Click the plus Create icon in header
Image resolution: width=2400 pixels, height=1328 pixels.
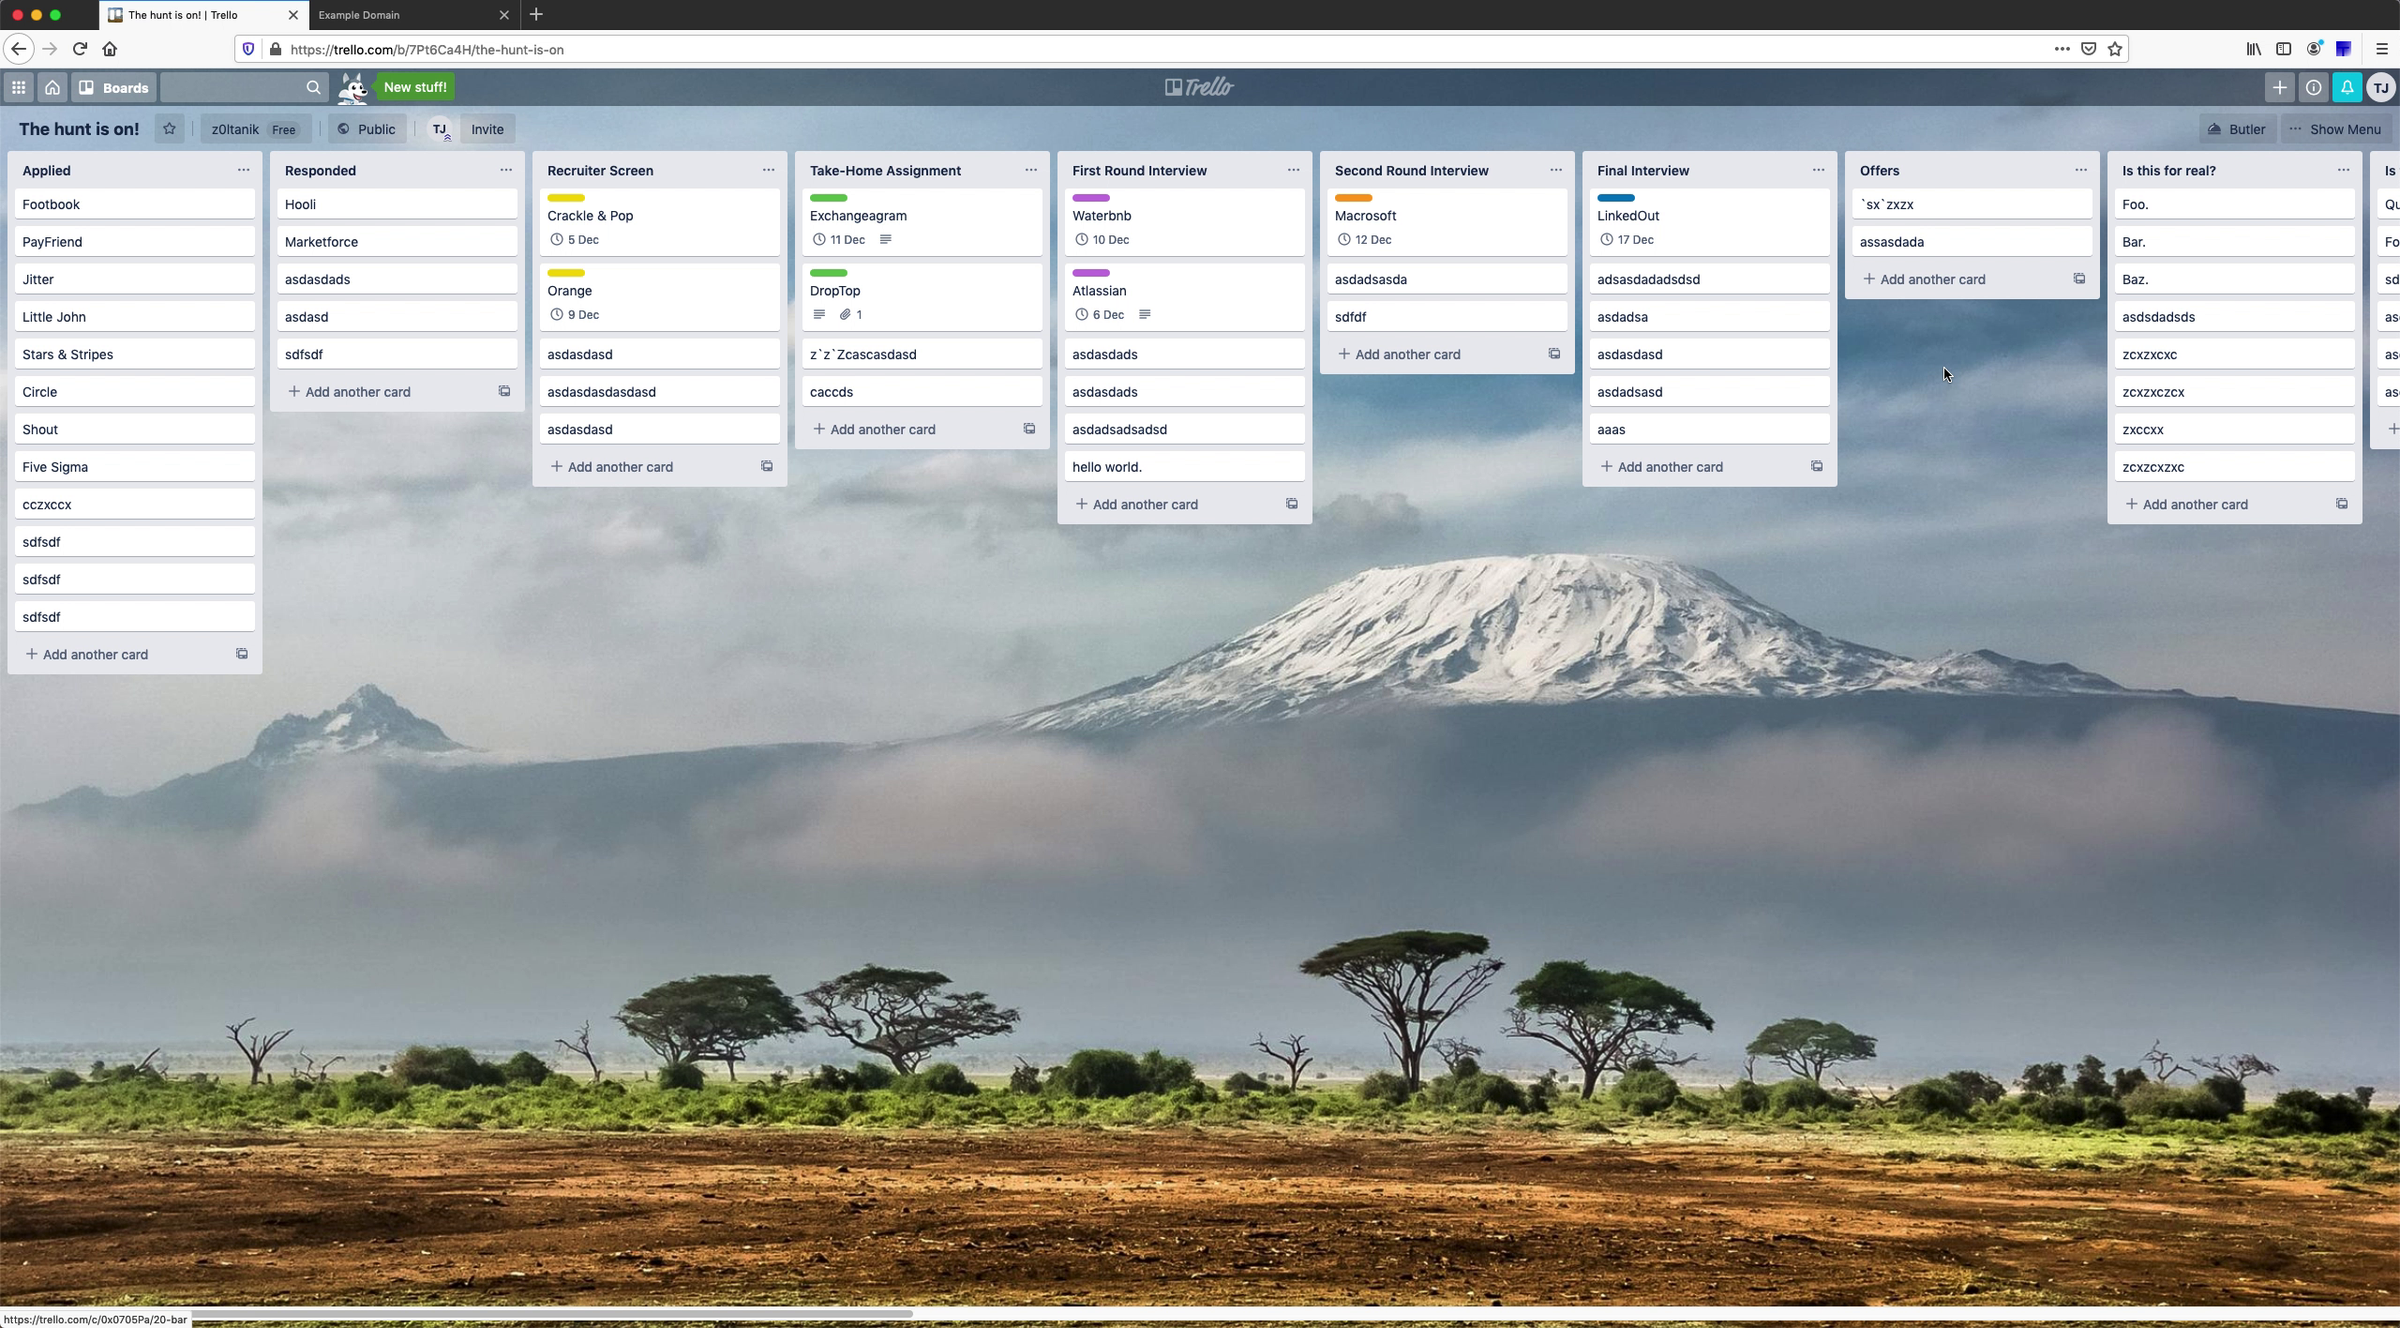(x=2279, y=87)
